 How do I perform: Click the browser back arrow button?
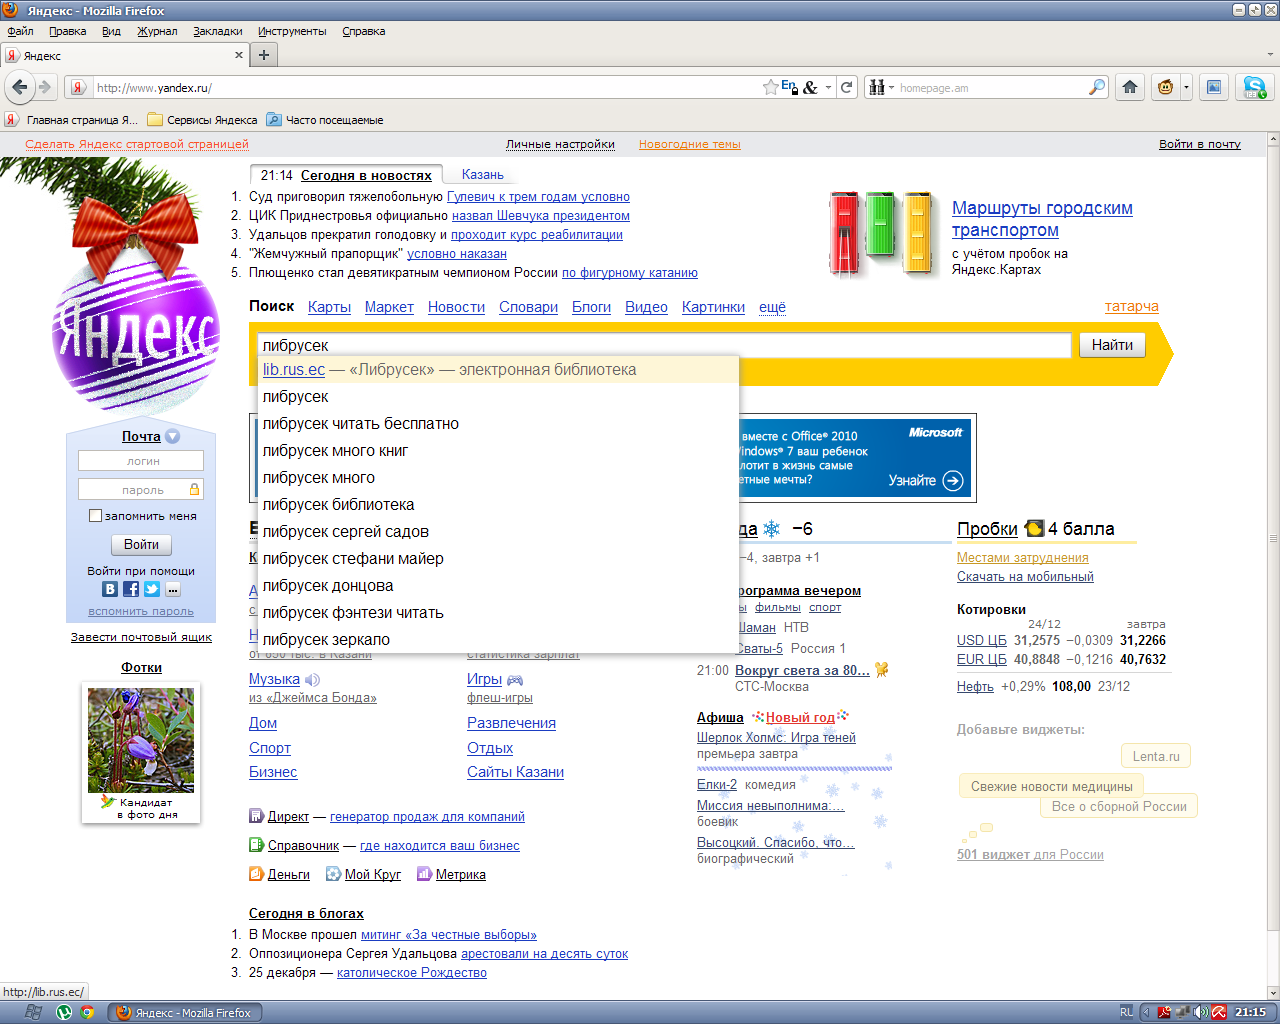point(19,87)
